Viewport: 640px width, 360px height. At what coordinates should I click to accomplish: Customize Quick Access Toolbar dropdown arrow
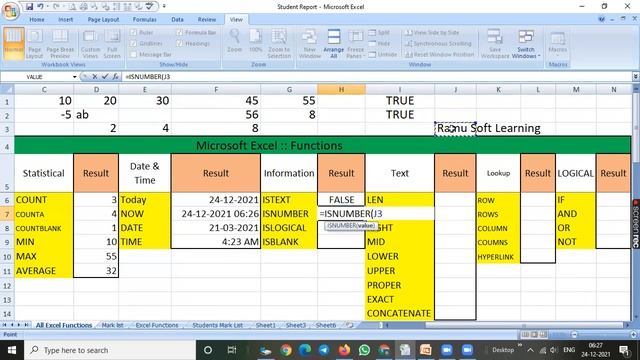[x=164, y=7]
